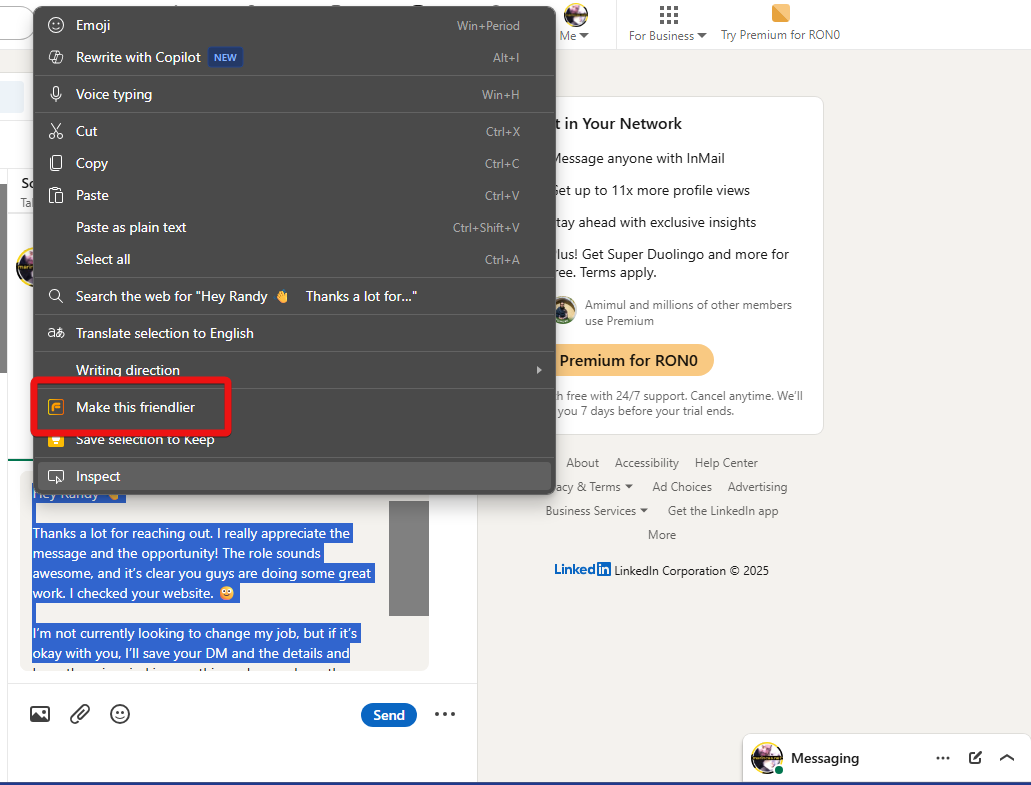1031x785 pixels.
Task: Open more message options ellipsis
Action: click(445, 715)
